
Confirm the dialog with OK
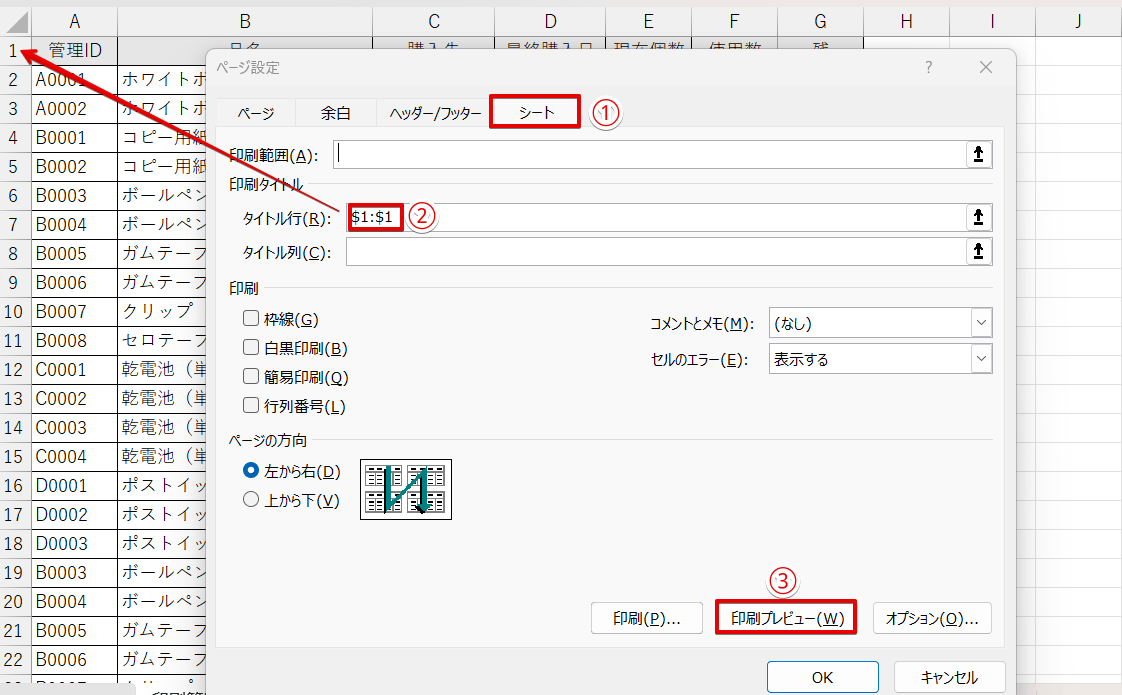tap(821, 676)
